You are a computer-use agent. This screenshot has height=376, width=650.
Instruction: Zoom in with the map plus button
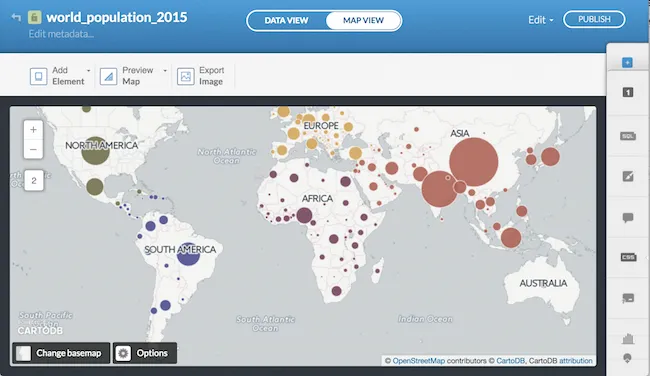coord(33,130)
